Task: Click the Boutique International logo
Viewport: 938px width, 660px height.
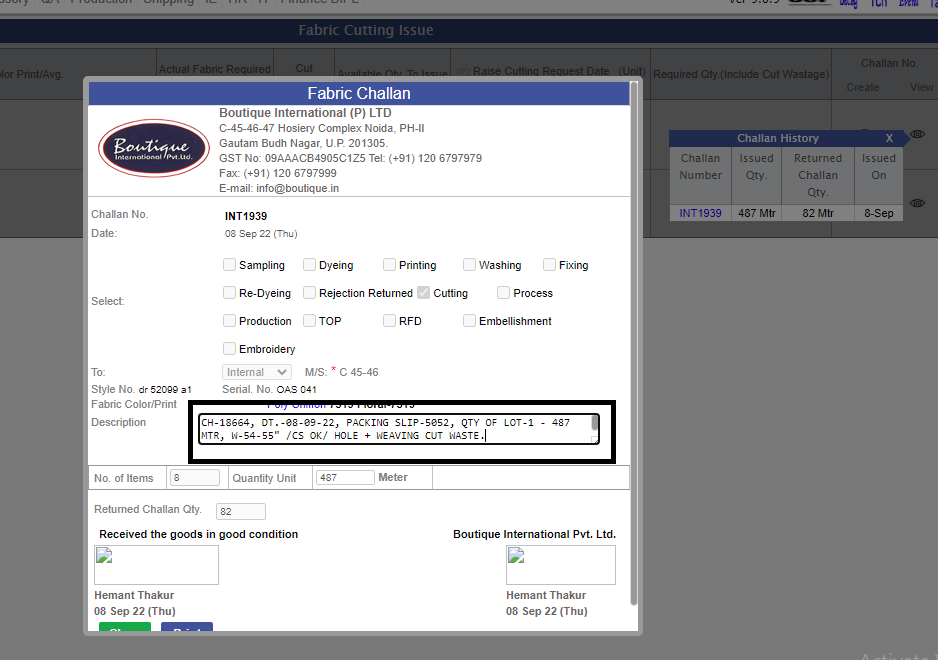Action: click(154, 148)
